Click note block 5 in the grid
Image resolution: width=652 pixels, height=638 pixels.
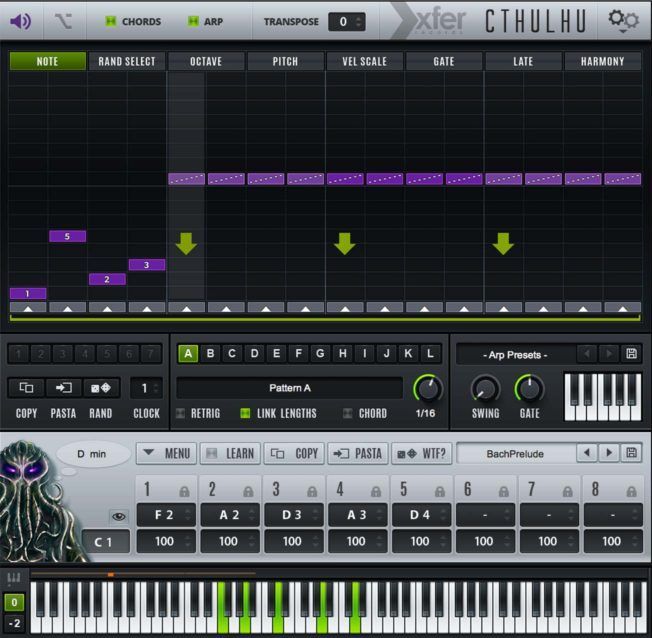tap(67, 236)
